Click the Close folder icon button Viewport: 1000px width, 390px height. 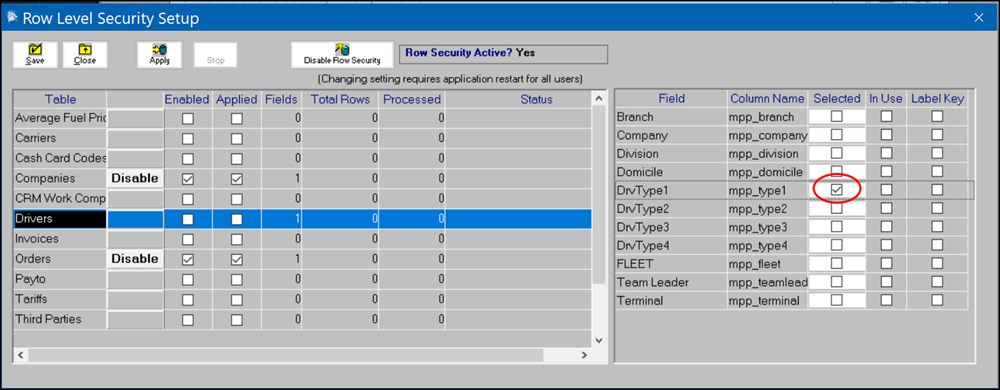pos(85,55)
